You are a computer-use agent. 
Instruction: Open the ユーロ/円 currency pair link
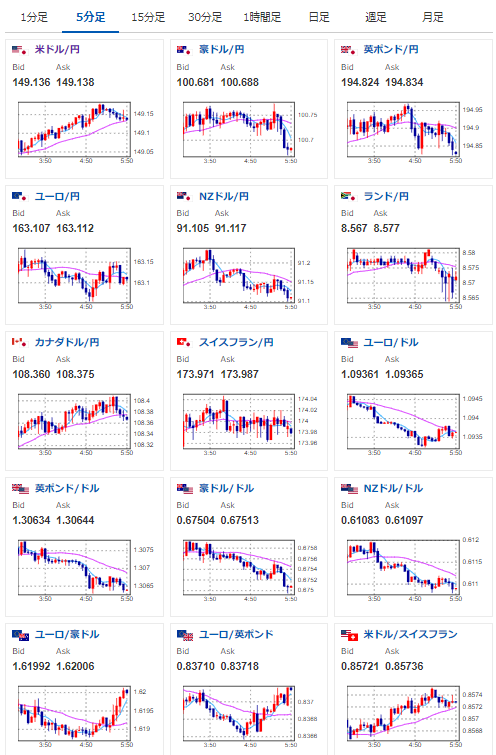coord(57,196)
